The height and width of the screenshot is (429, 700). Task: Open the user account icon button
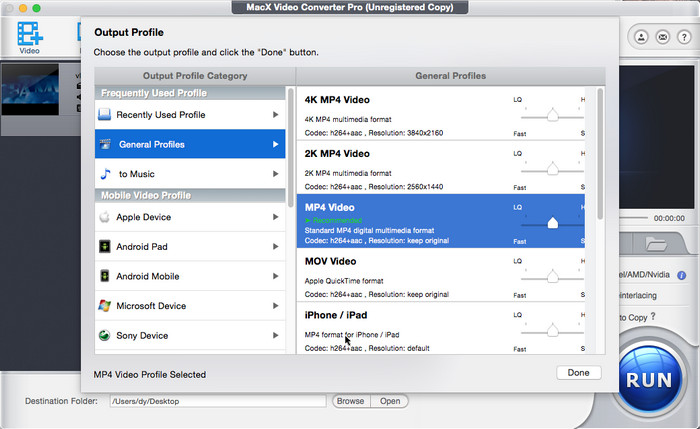pos(640,38)
